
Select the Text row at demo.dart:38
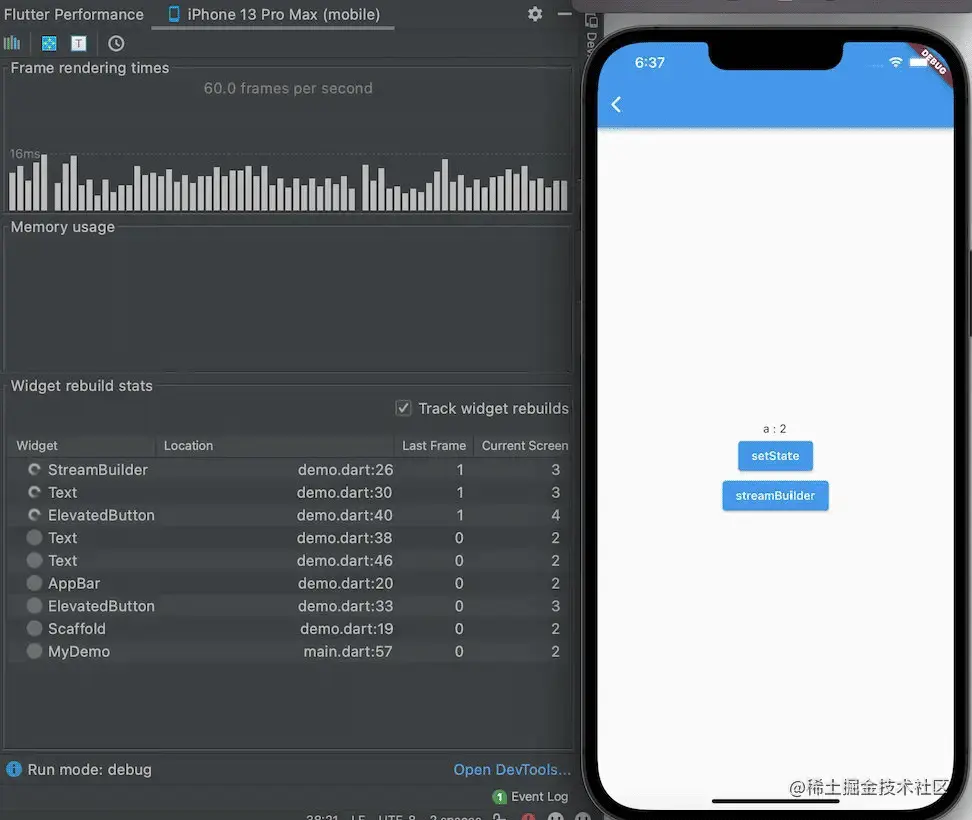(x=289, y=538)
